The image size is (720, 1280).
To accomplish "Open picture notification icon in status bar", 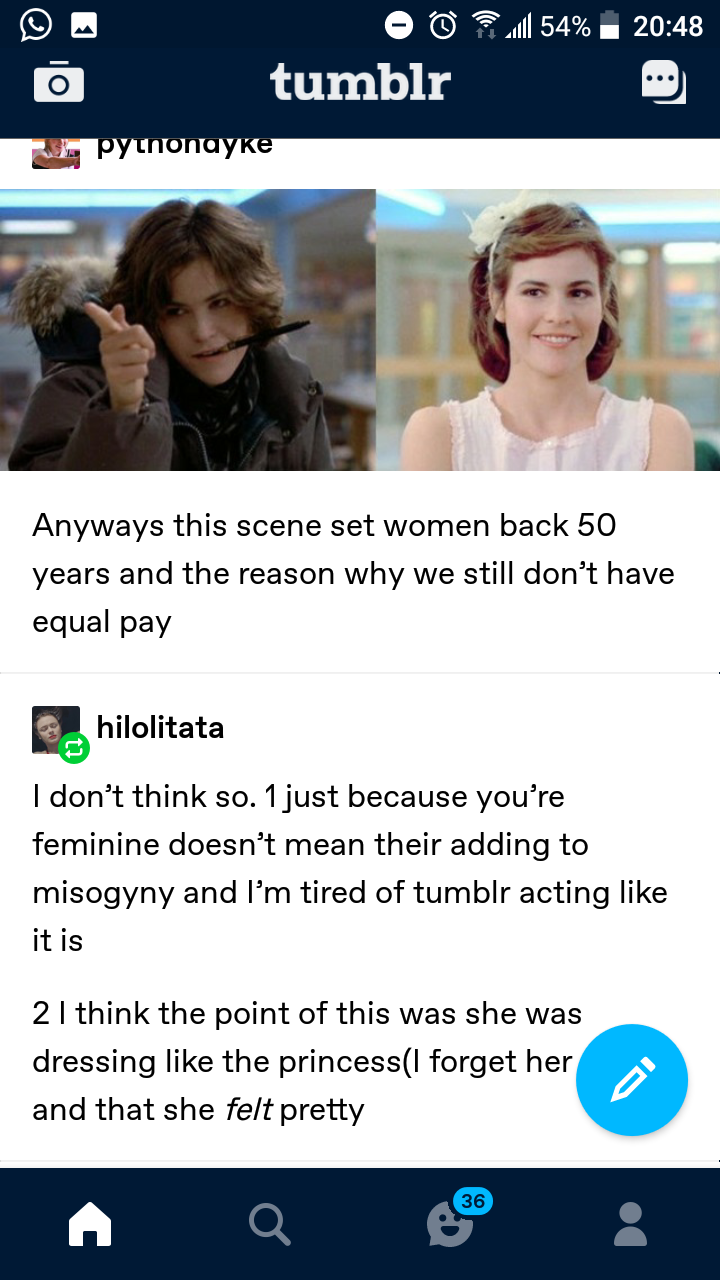I will (83, 26).
